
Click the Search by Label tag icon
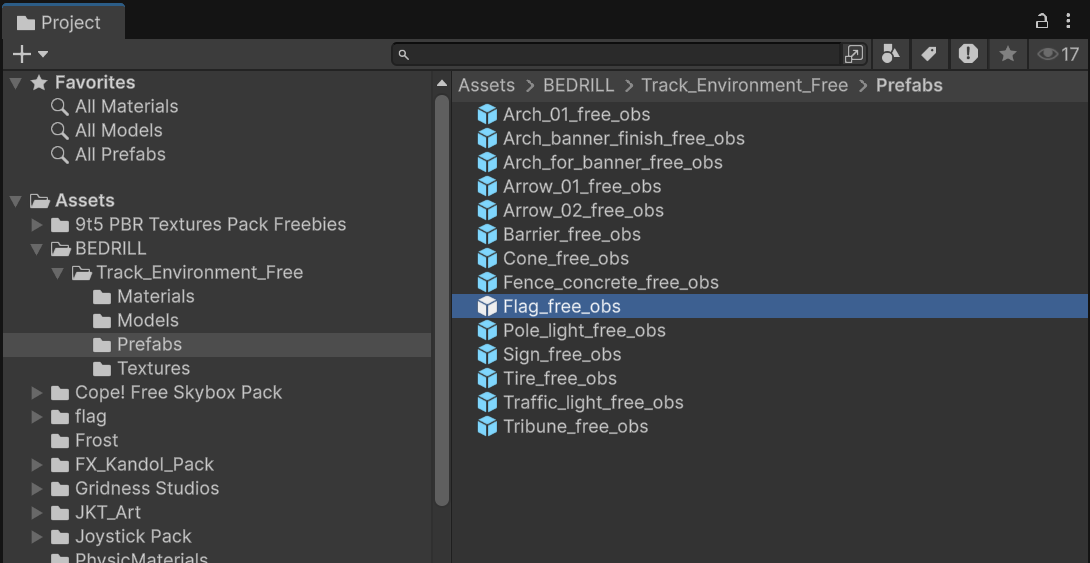(x=929, y=54)
